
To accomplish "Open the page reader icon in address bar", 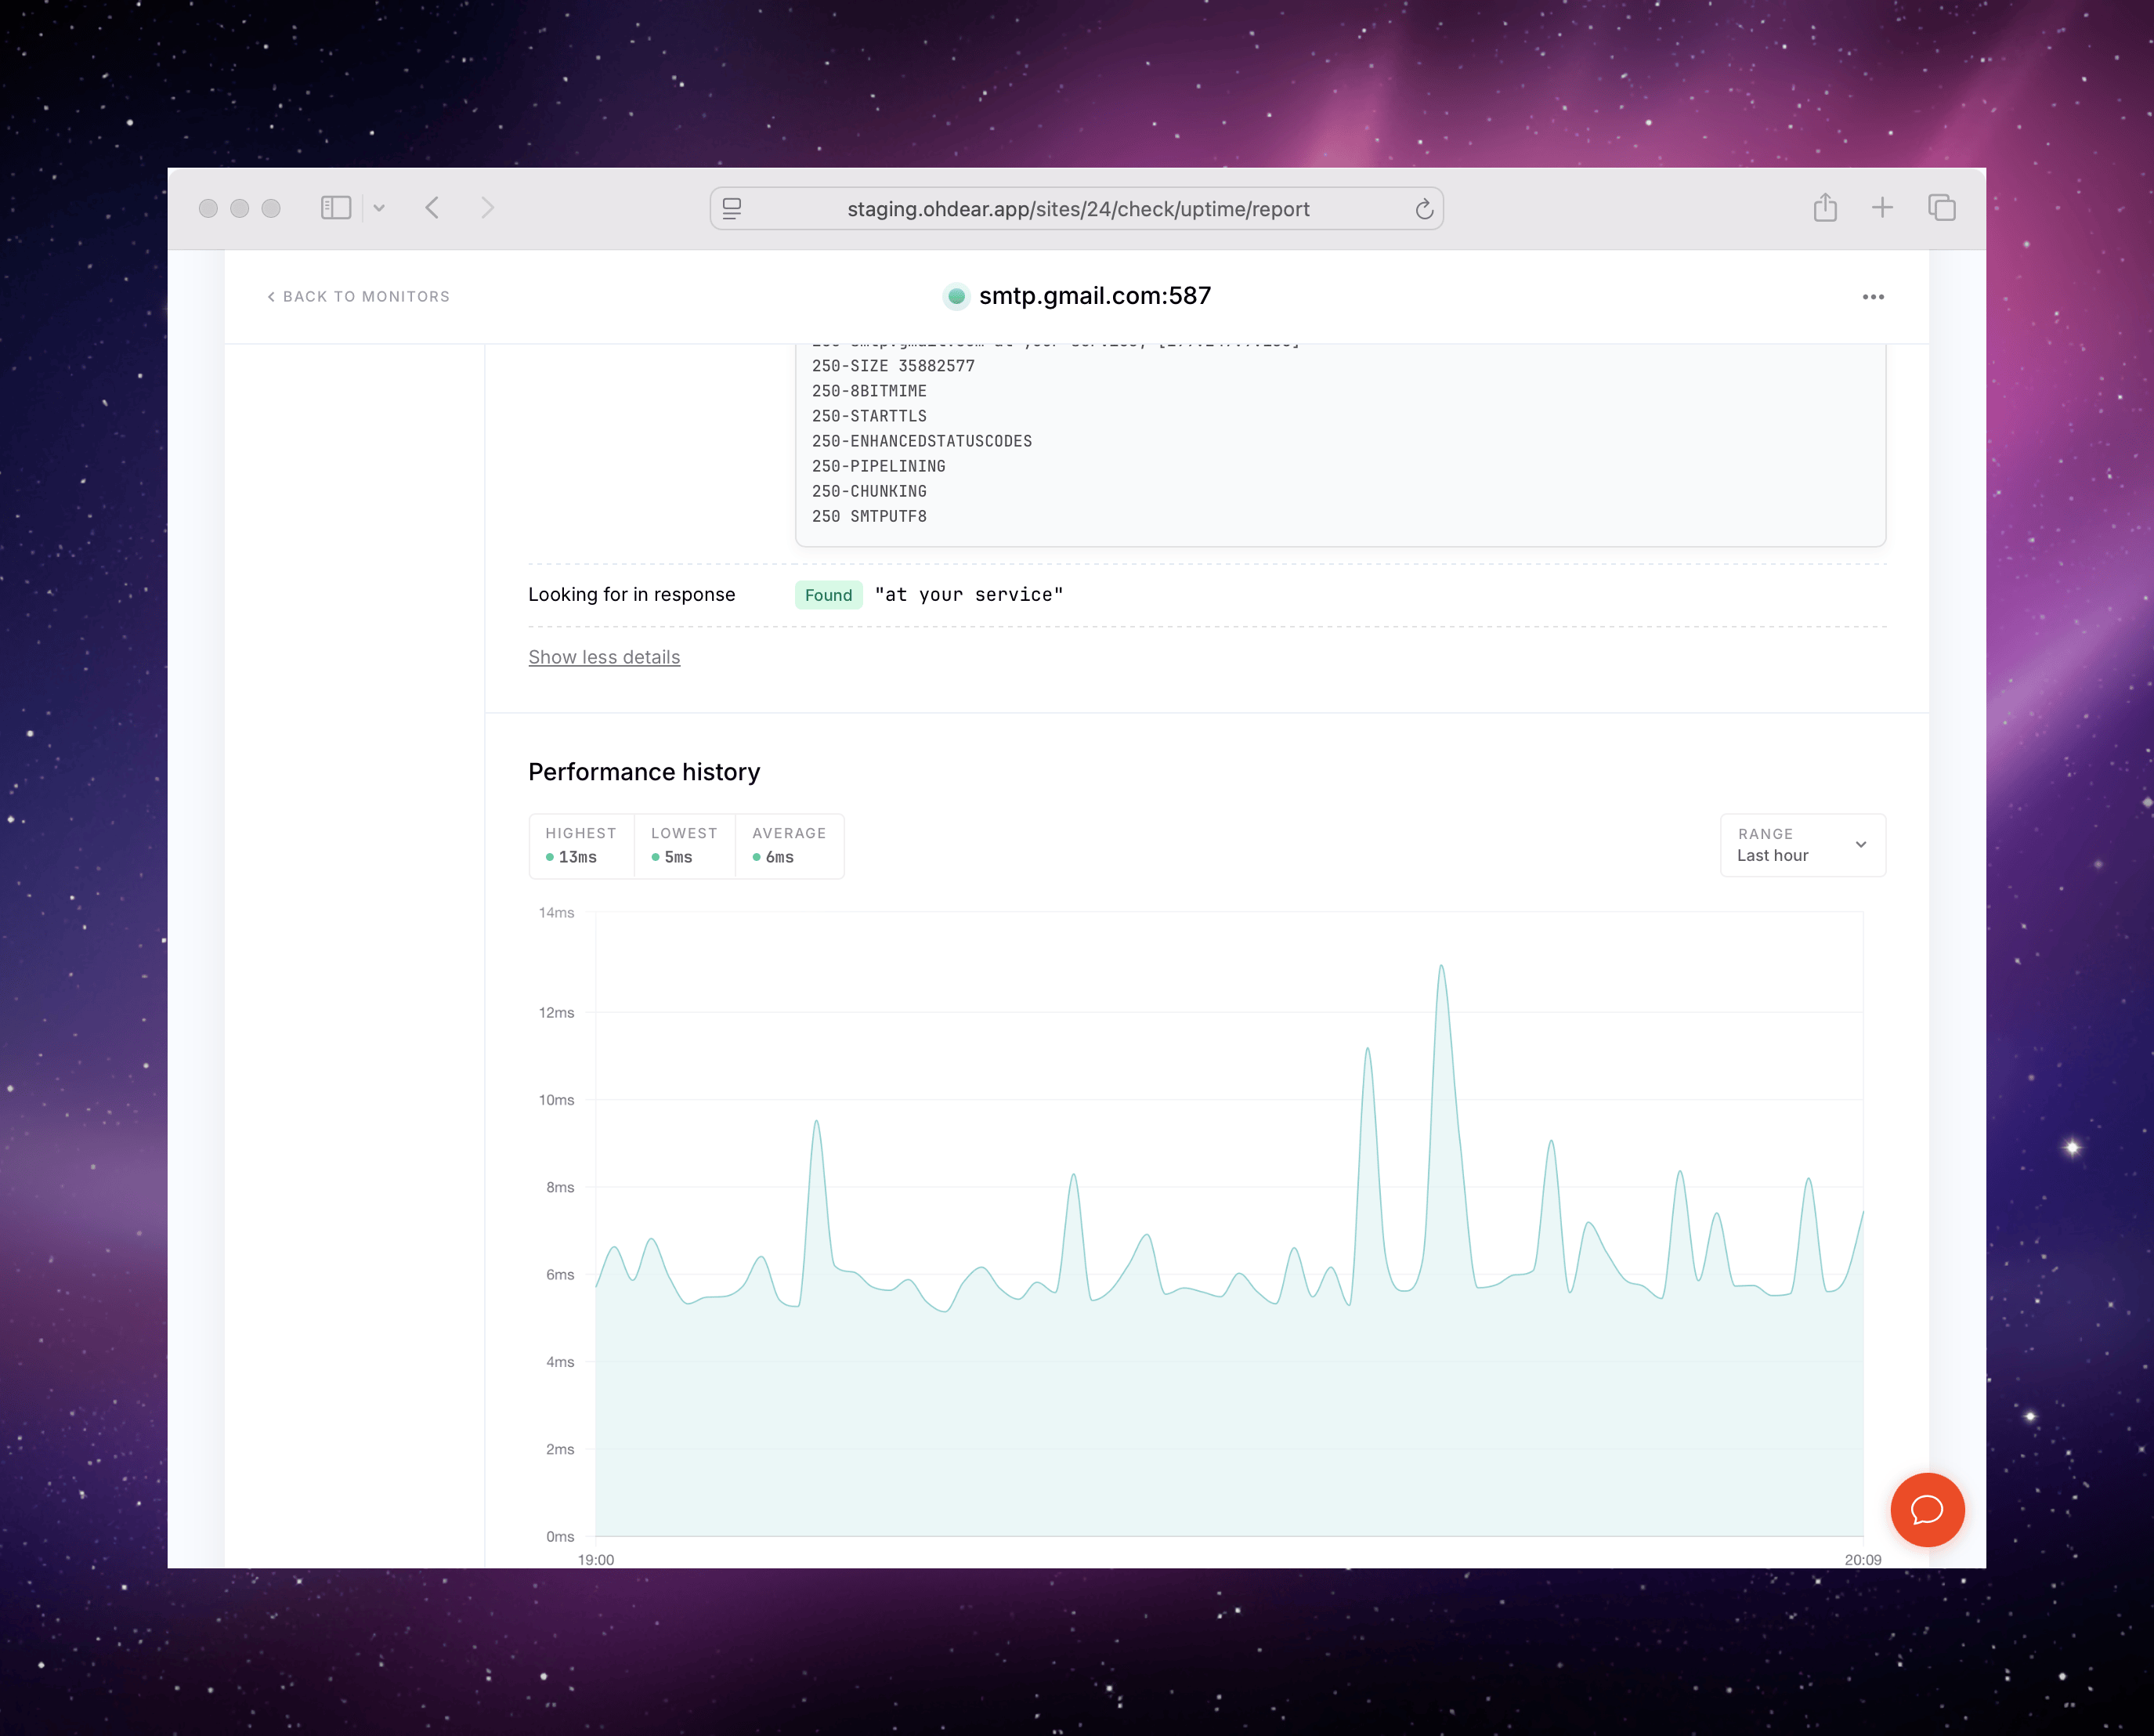I will (x=732, y=208).
